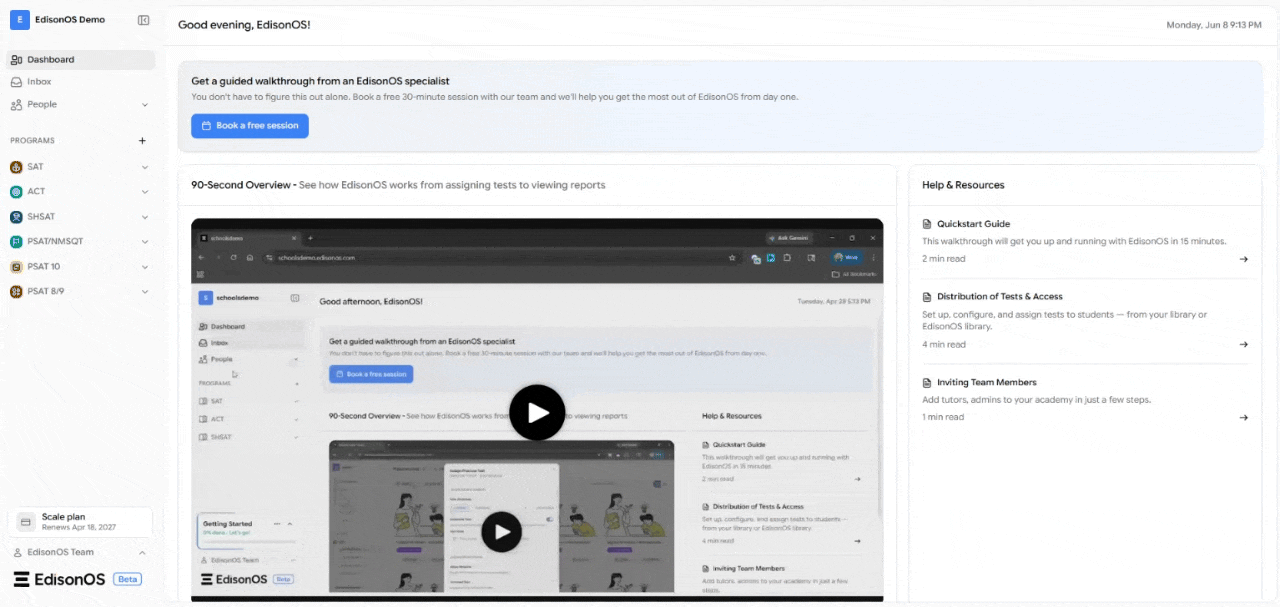This screenshot has width=1280, height=607.
Task: Click the Inviting Team Members document icon
Action: click(927, 383)
